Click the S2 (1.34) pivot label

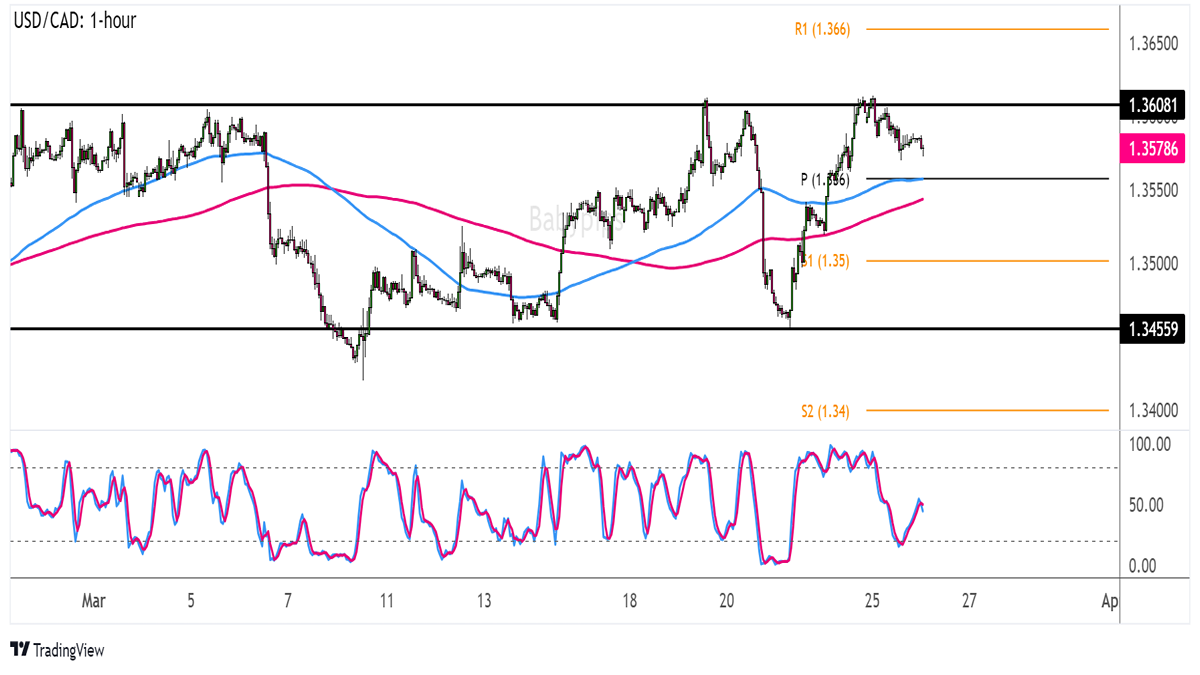pos(824,410)
